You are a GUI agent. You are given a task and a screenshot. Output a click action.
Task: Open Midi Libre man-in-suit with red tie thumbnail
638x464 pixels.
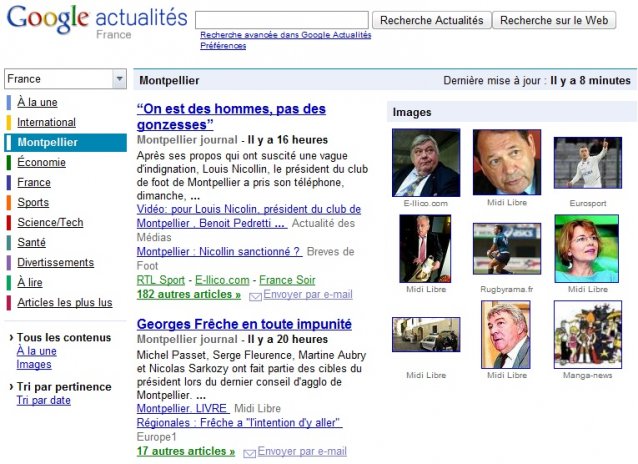425,249
